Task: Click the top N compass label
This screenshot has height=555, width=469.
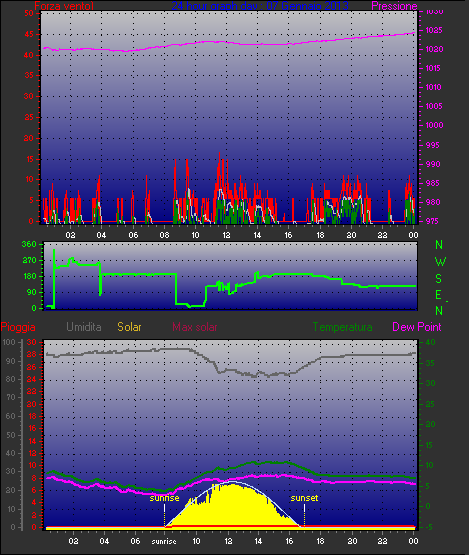Action: (439, 245)
